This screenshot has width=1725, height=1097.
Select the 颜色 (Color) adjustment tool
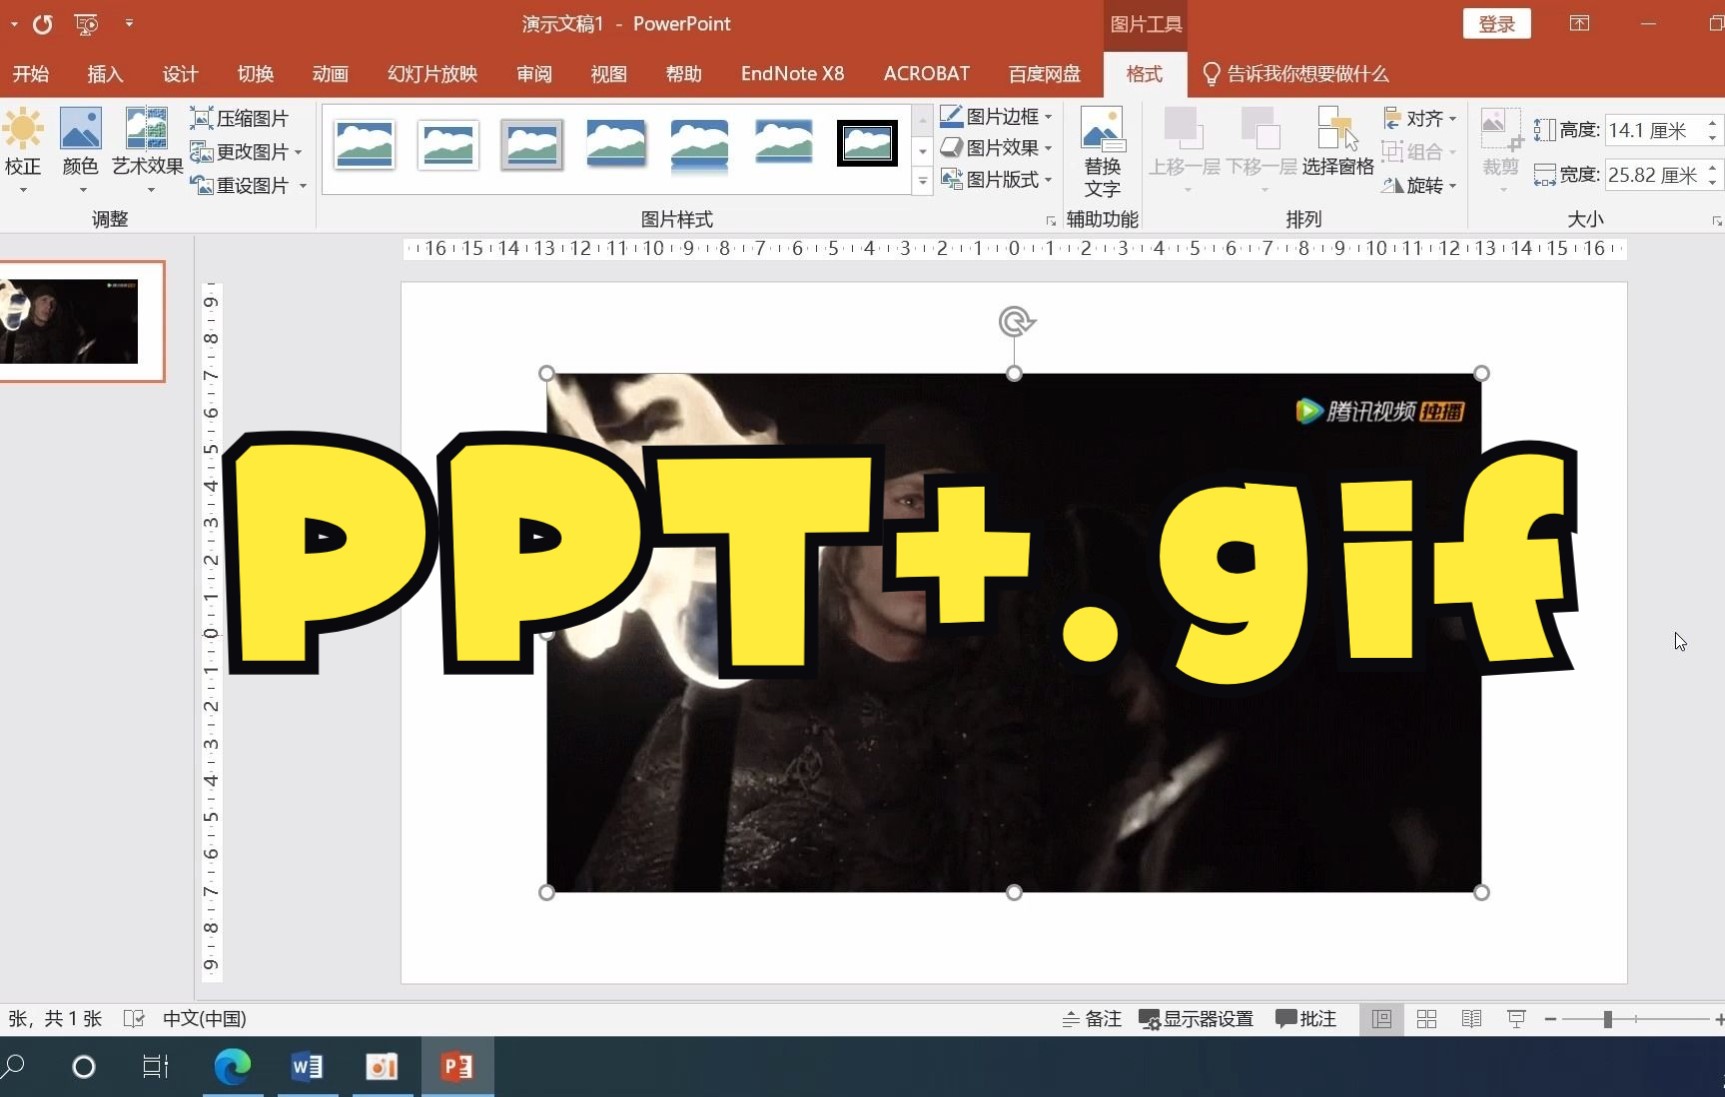tap(80, 149)
